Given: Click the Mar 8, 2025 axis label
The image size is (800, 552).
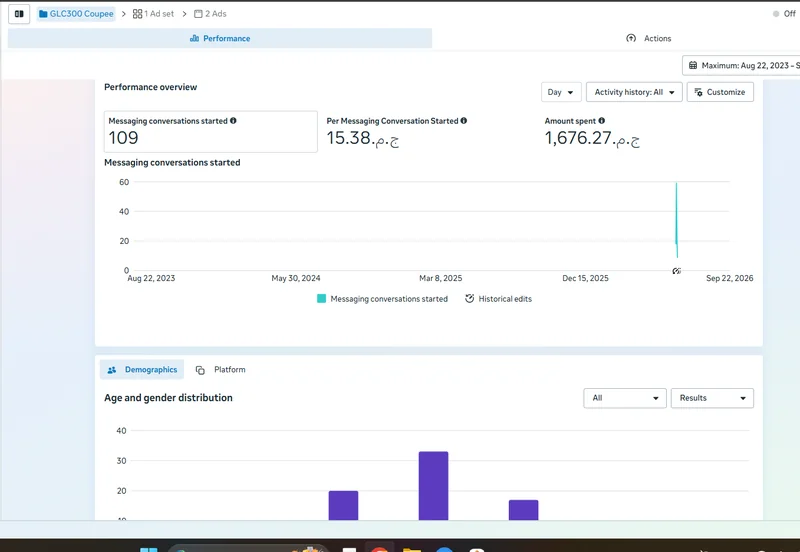Looking at the screenshot, I should (x=441, y=278).
